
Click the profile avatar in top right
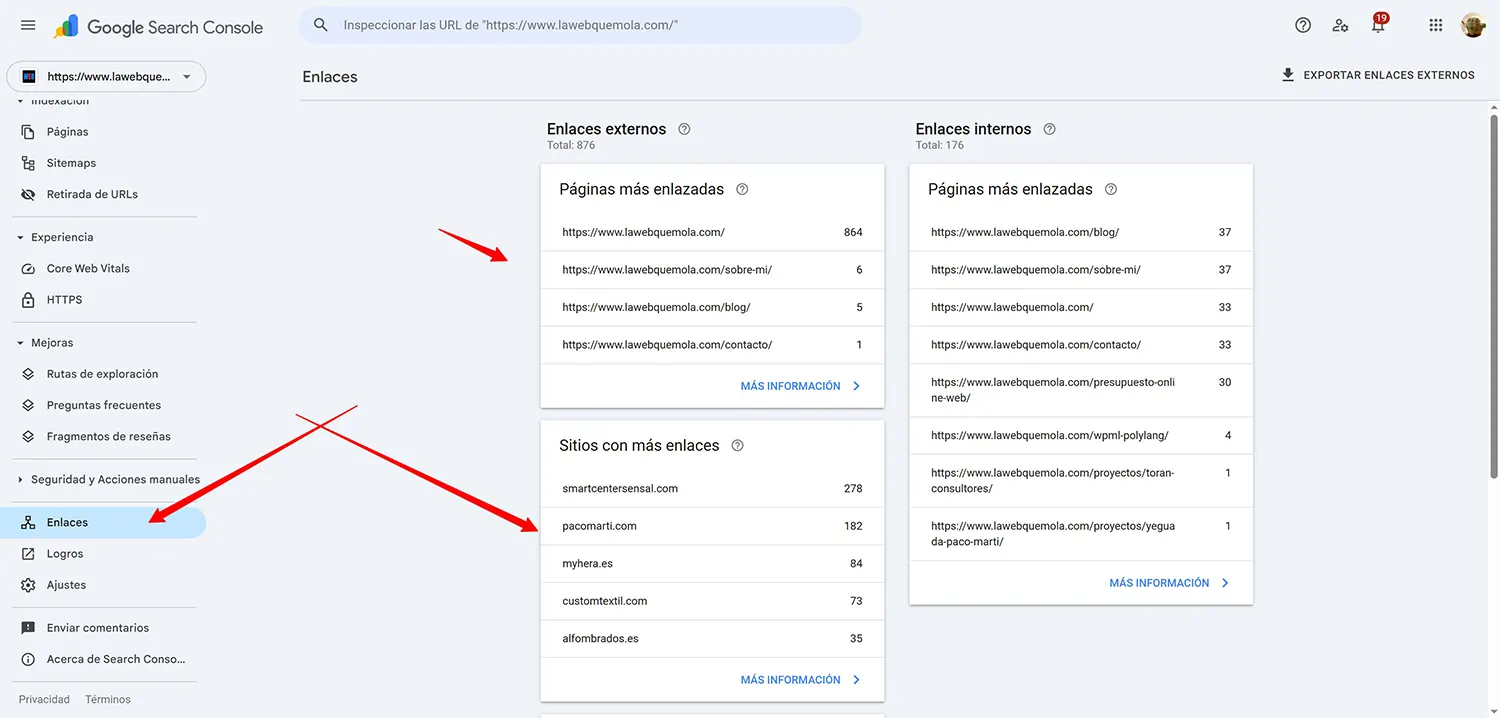click(1473, 25)
